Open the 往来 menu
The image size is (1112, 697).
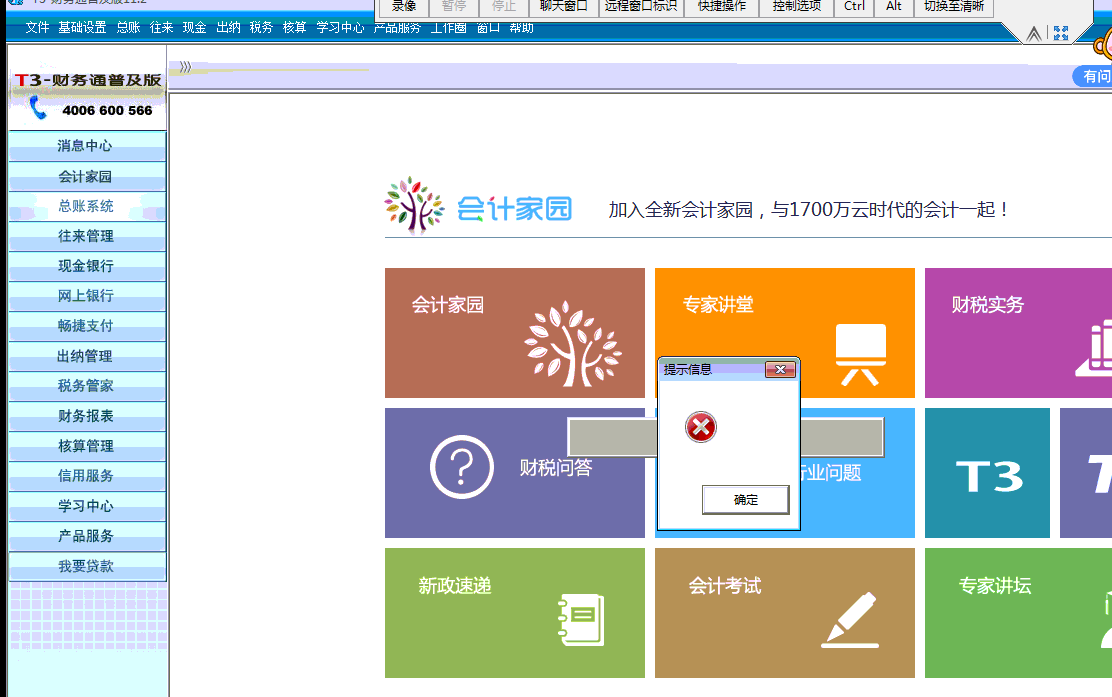click(161, 28)
